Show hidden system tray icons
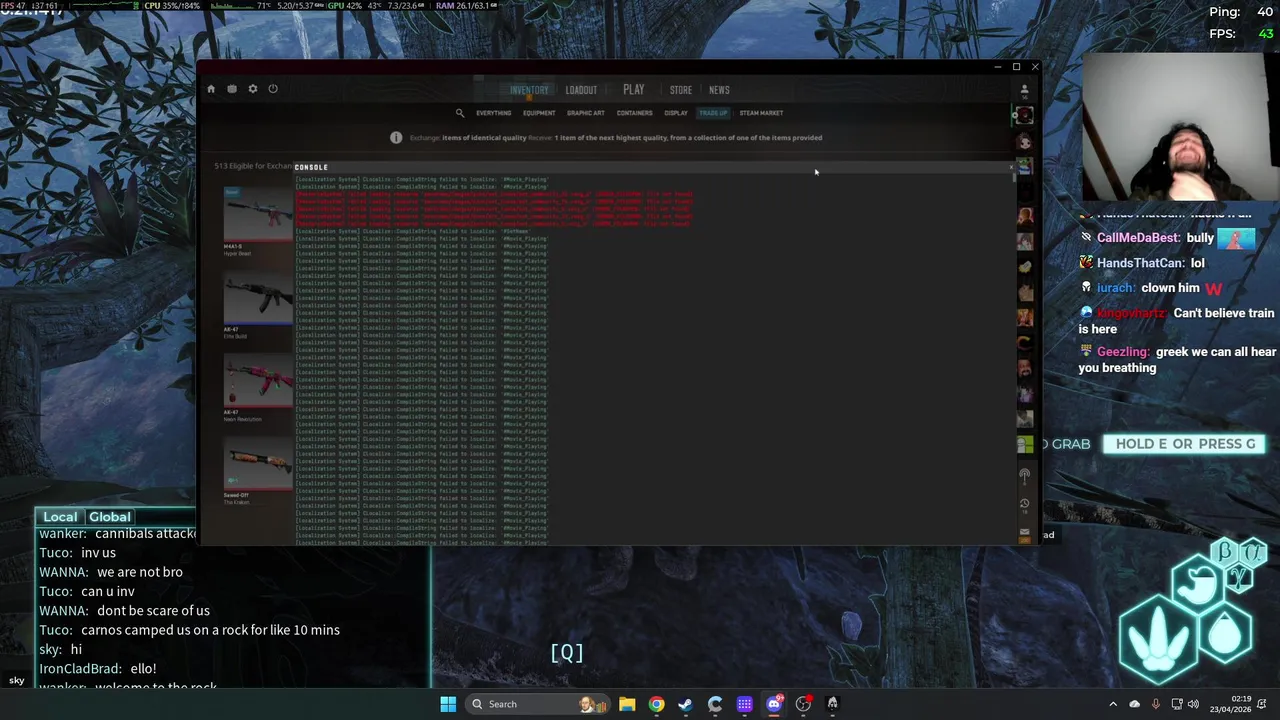This screenshot has height=720, width=1280. point(1113,704)
